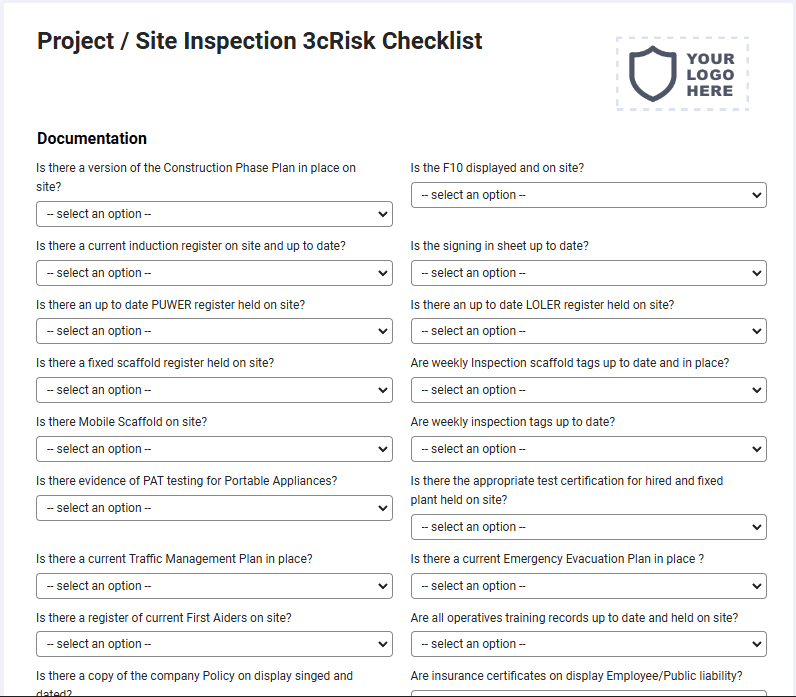Open the Construction Phase Plan dropdown
Image resolution: width=796 pixels, height=697 pixels.
click(214, 214)
